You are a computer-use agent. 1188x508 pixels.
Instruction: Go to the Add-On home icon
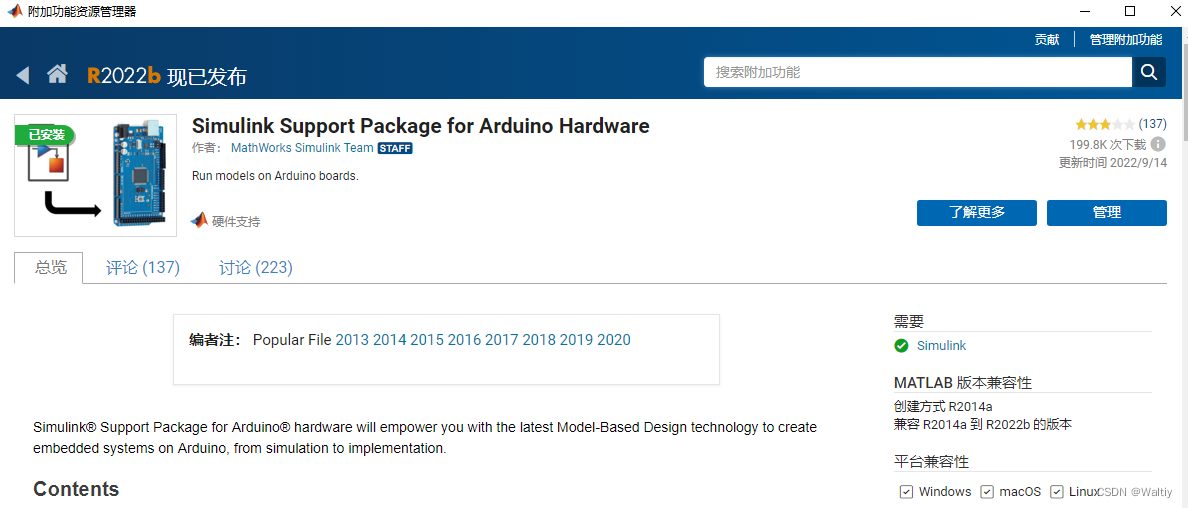[57, 74]
